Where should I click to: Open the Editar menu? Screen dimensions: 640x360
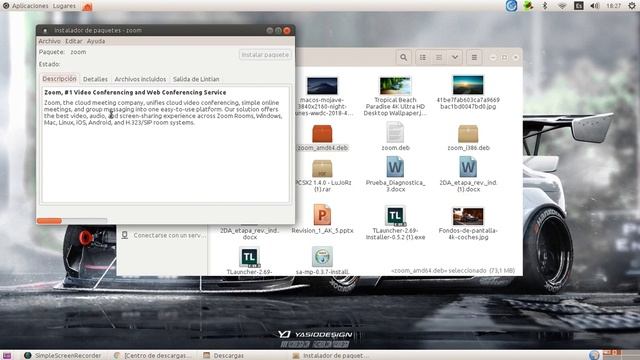[73, 41]
